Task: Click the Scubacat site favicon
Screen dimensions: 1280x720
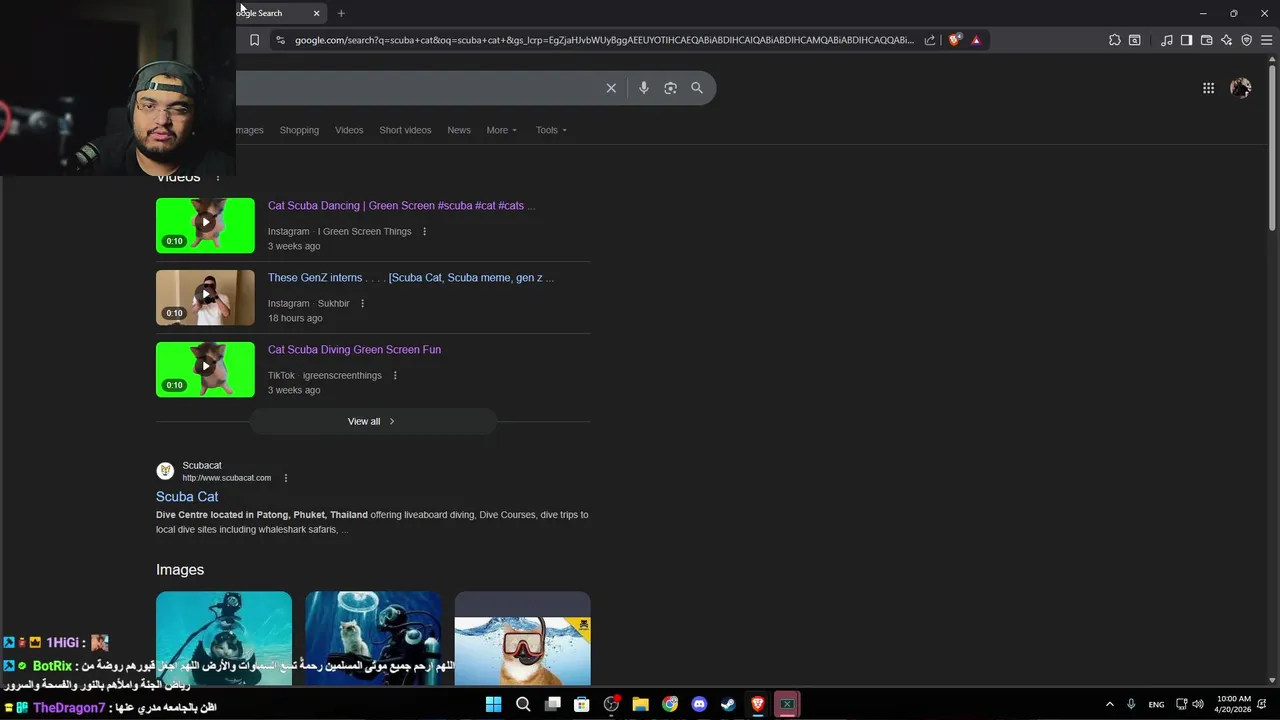Action: pos(165,470)
